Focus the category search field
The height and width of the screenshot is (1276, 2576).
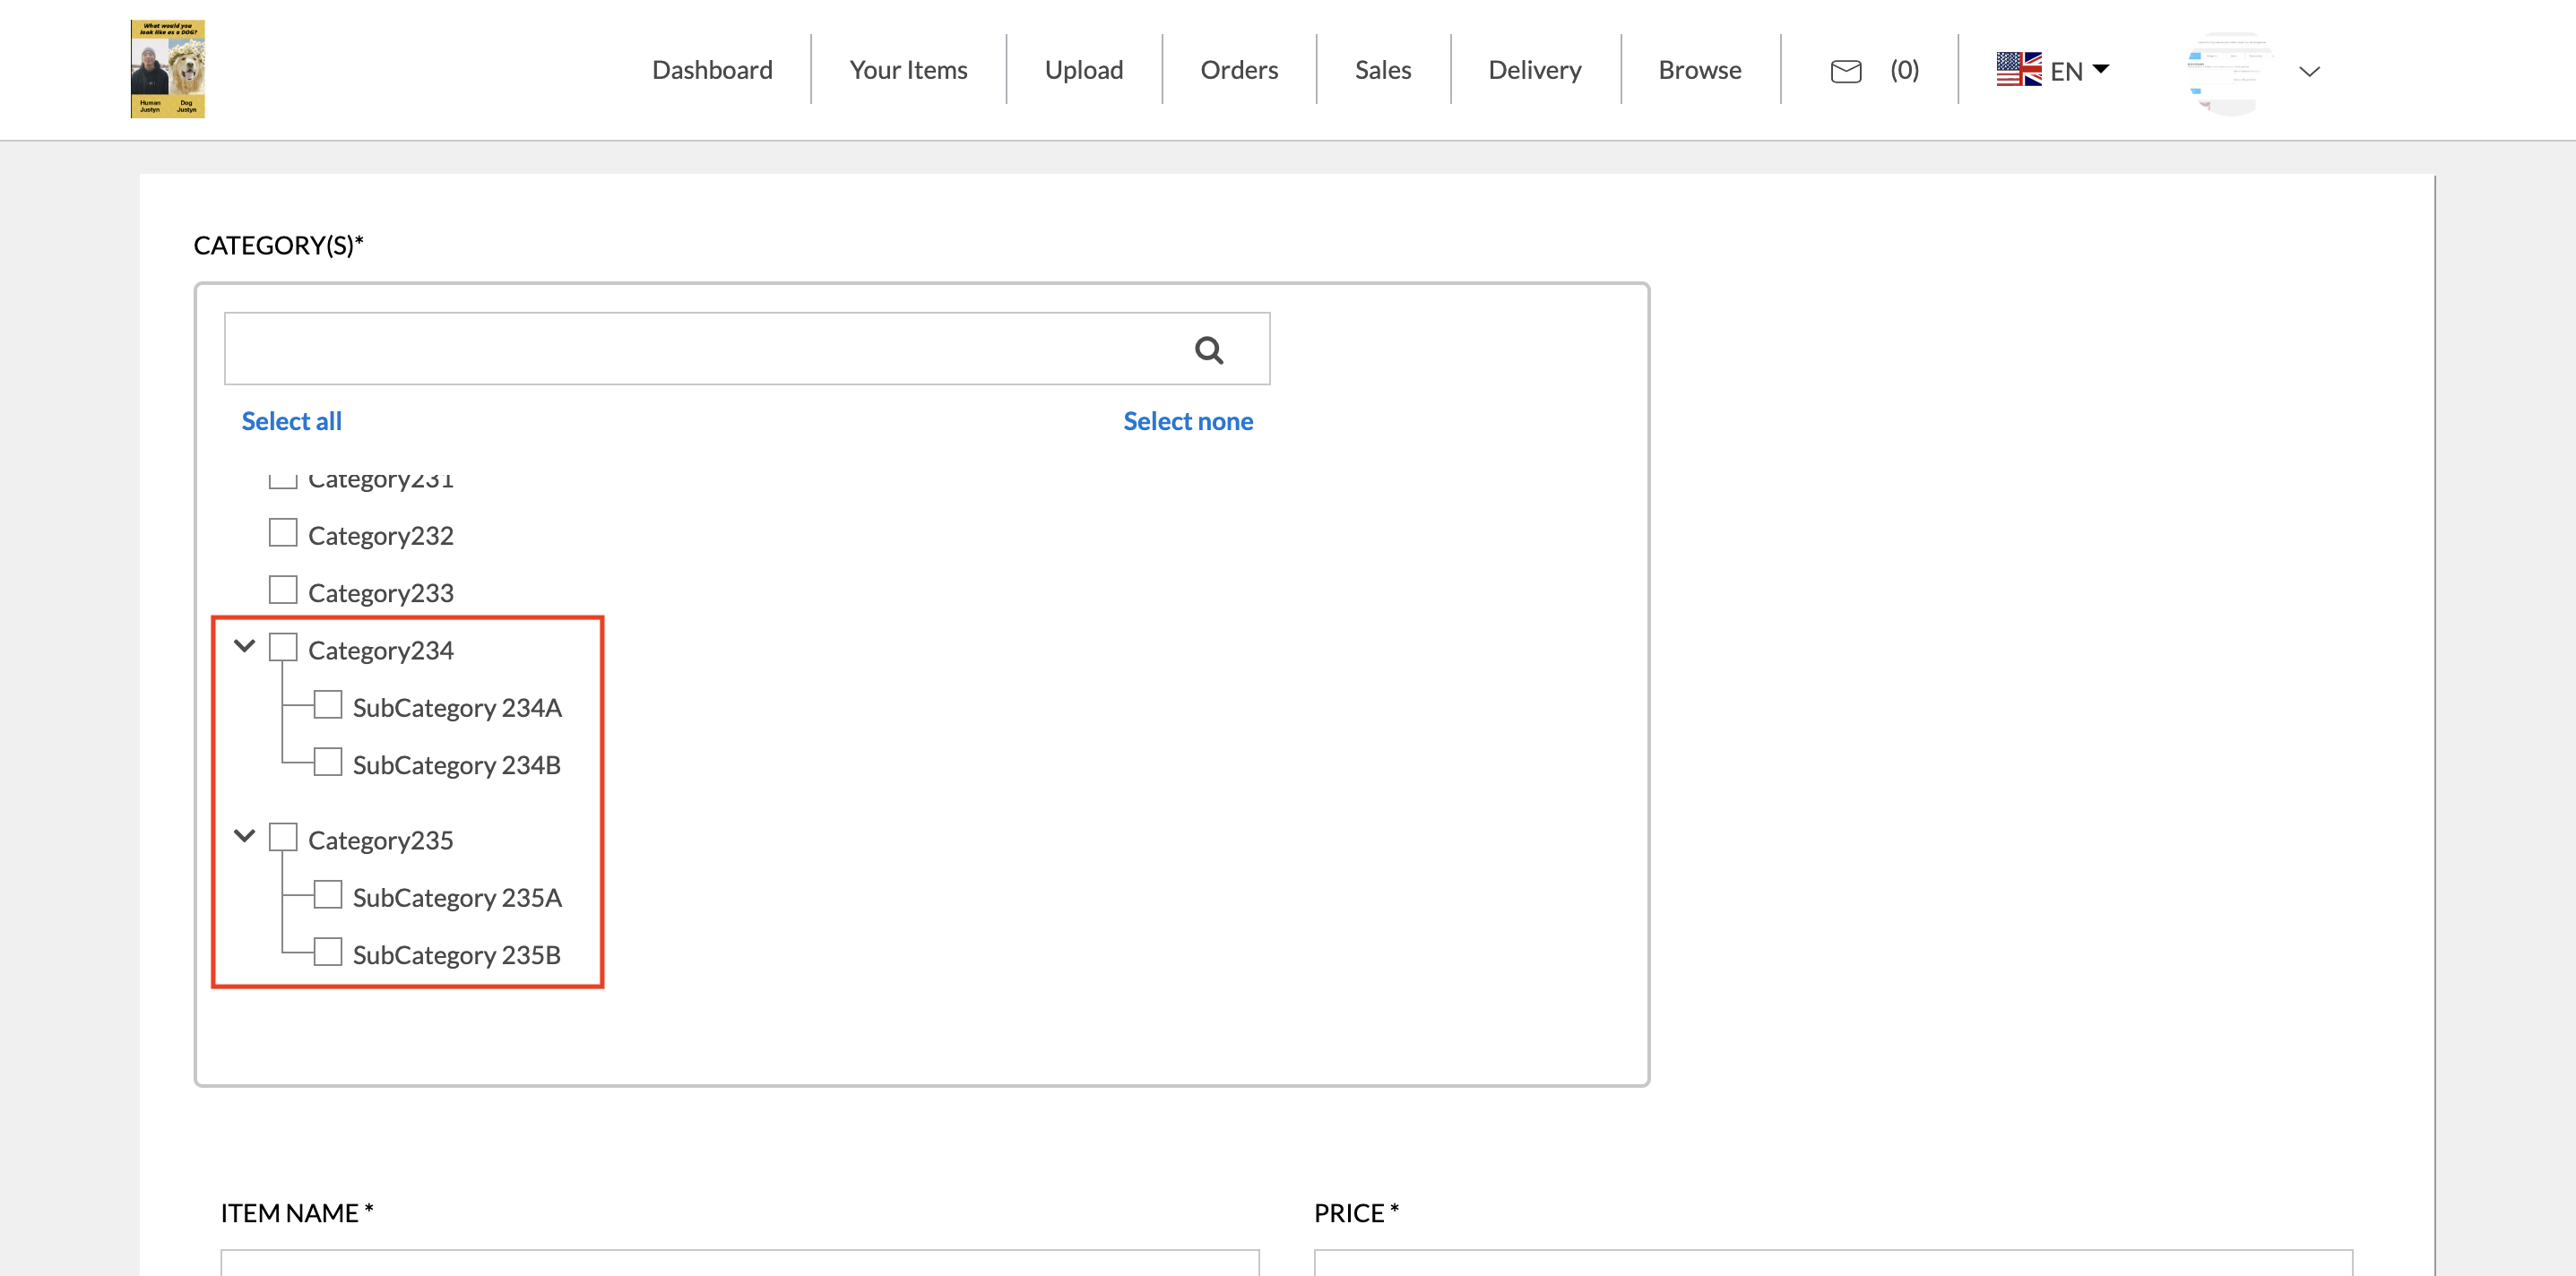click(700, 349)
